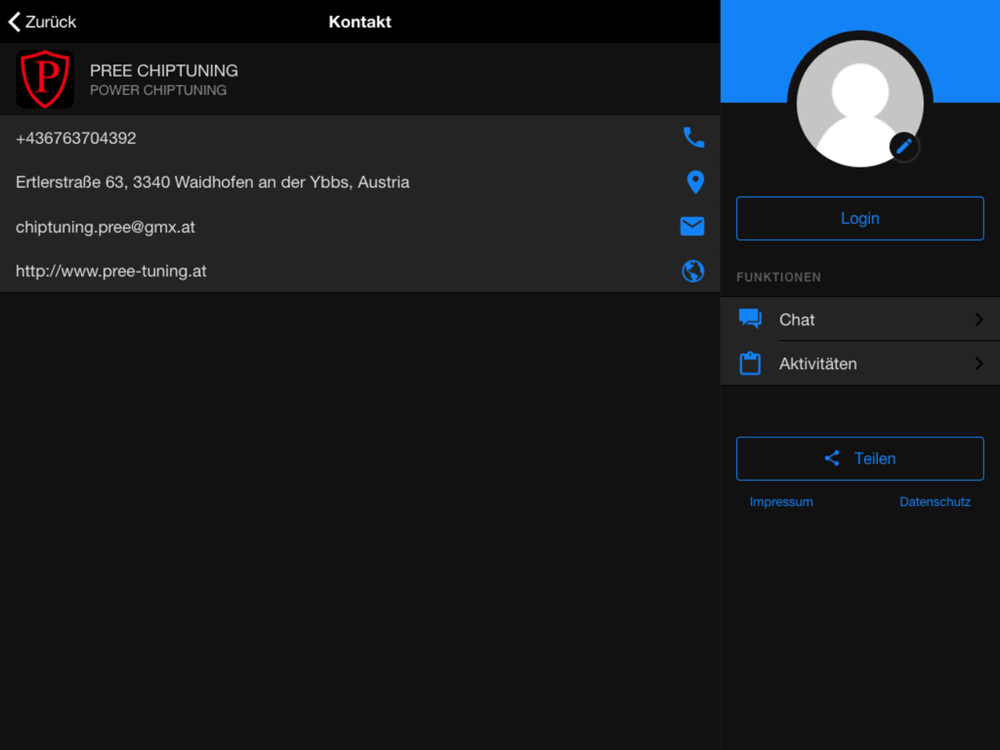
Task: Tap the email envelope icon
Action: pyautogui.click(x=692, y=226)
